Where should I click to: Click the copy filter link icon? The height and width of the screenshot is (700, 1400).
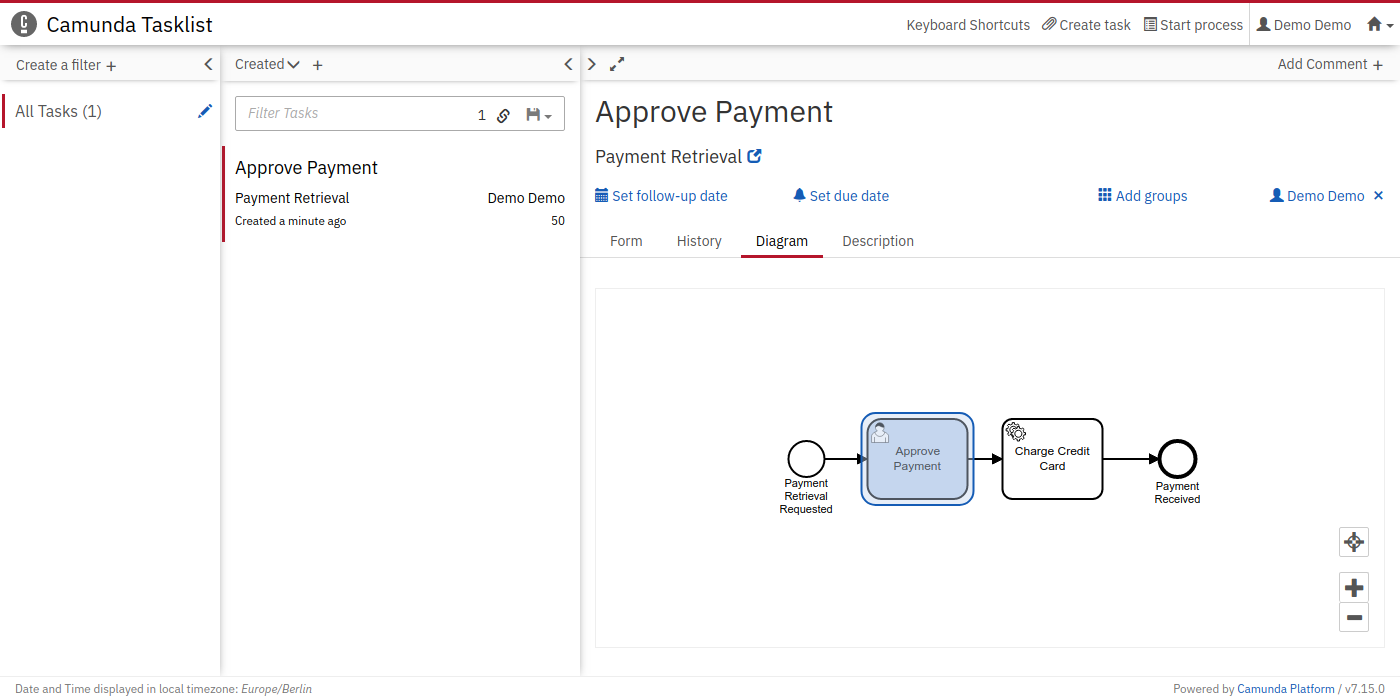click(x=504, y=115)
